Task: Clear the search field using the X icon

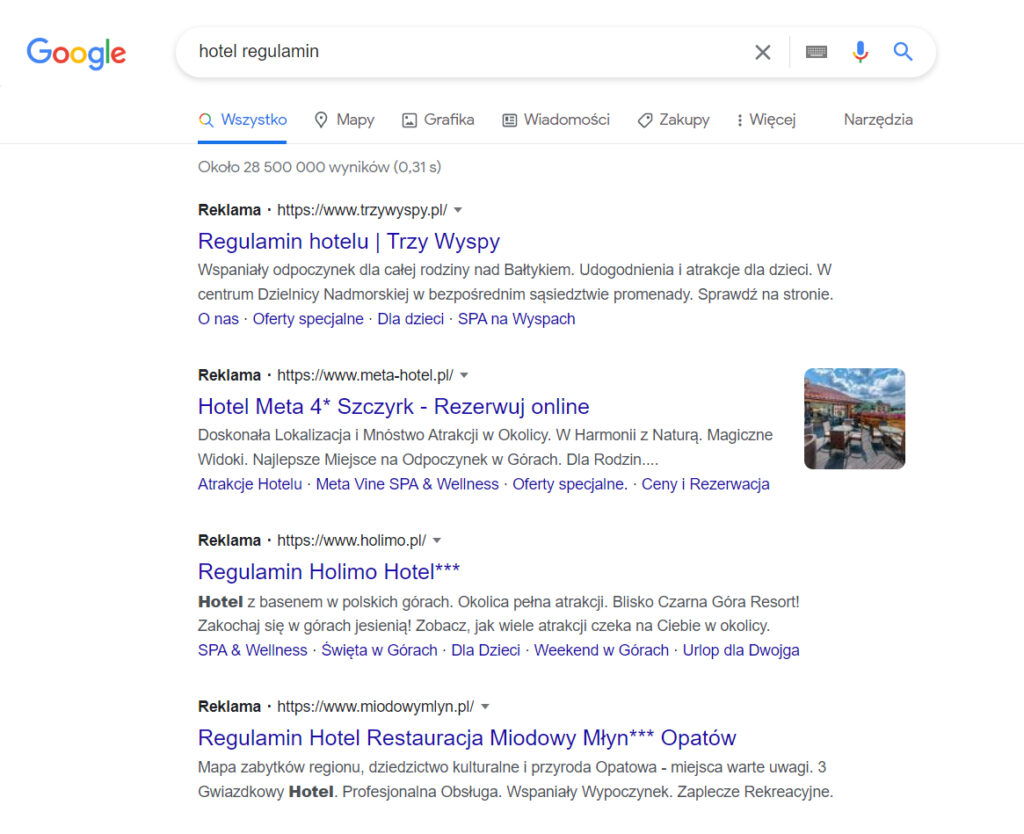Action: (x=762, y=51)
